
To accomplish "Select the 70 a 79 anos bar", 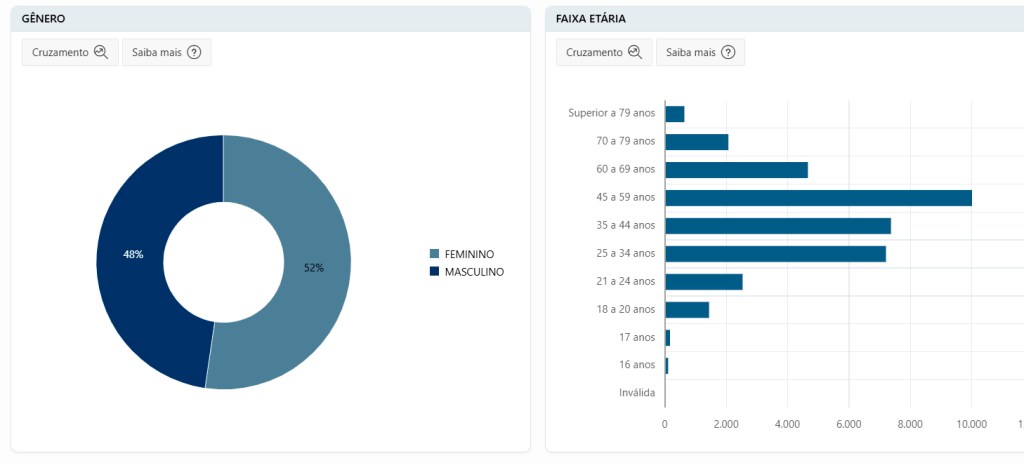I will [696, 142].
